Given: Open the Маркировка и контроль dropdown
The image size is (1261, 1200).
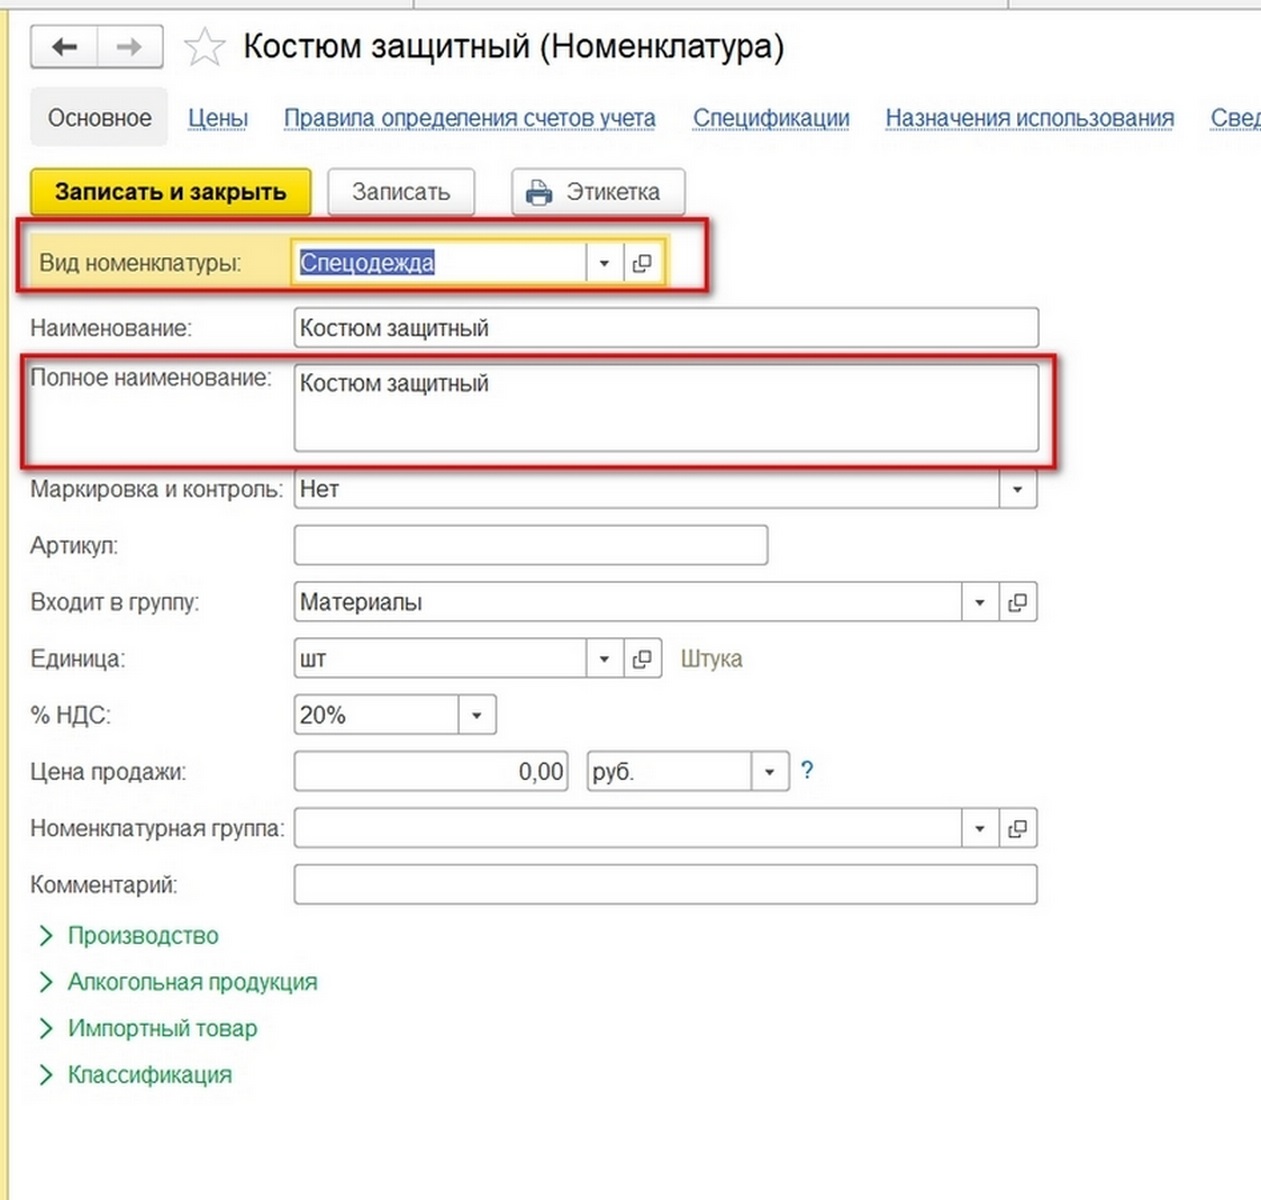Looking at the screenshot, I should (x=1017, y=489).
